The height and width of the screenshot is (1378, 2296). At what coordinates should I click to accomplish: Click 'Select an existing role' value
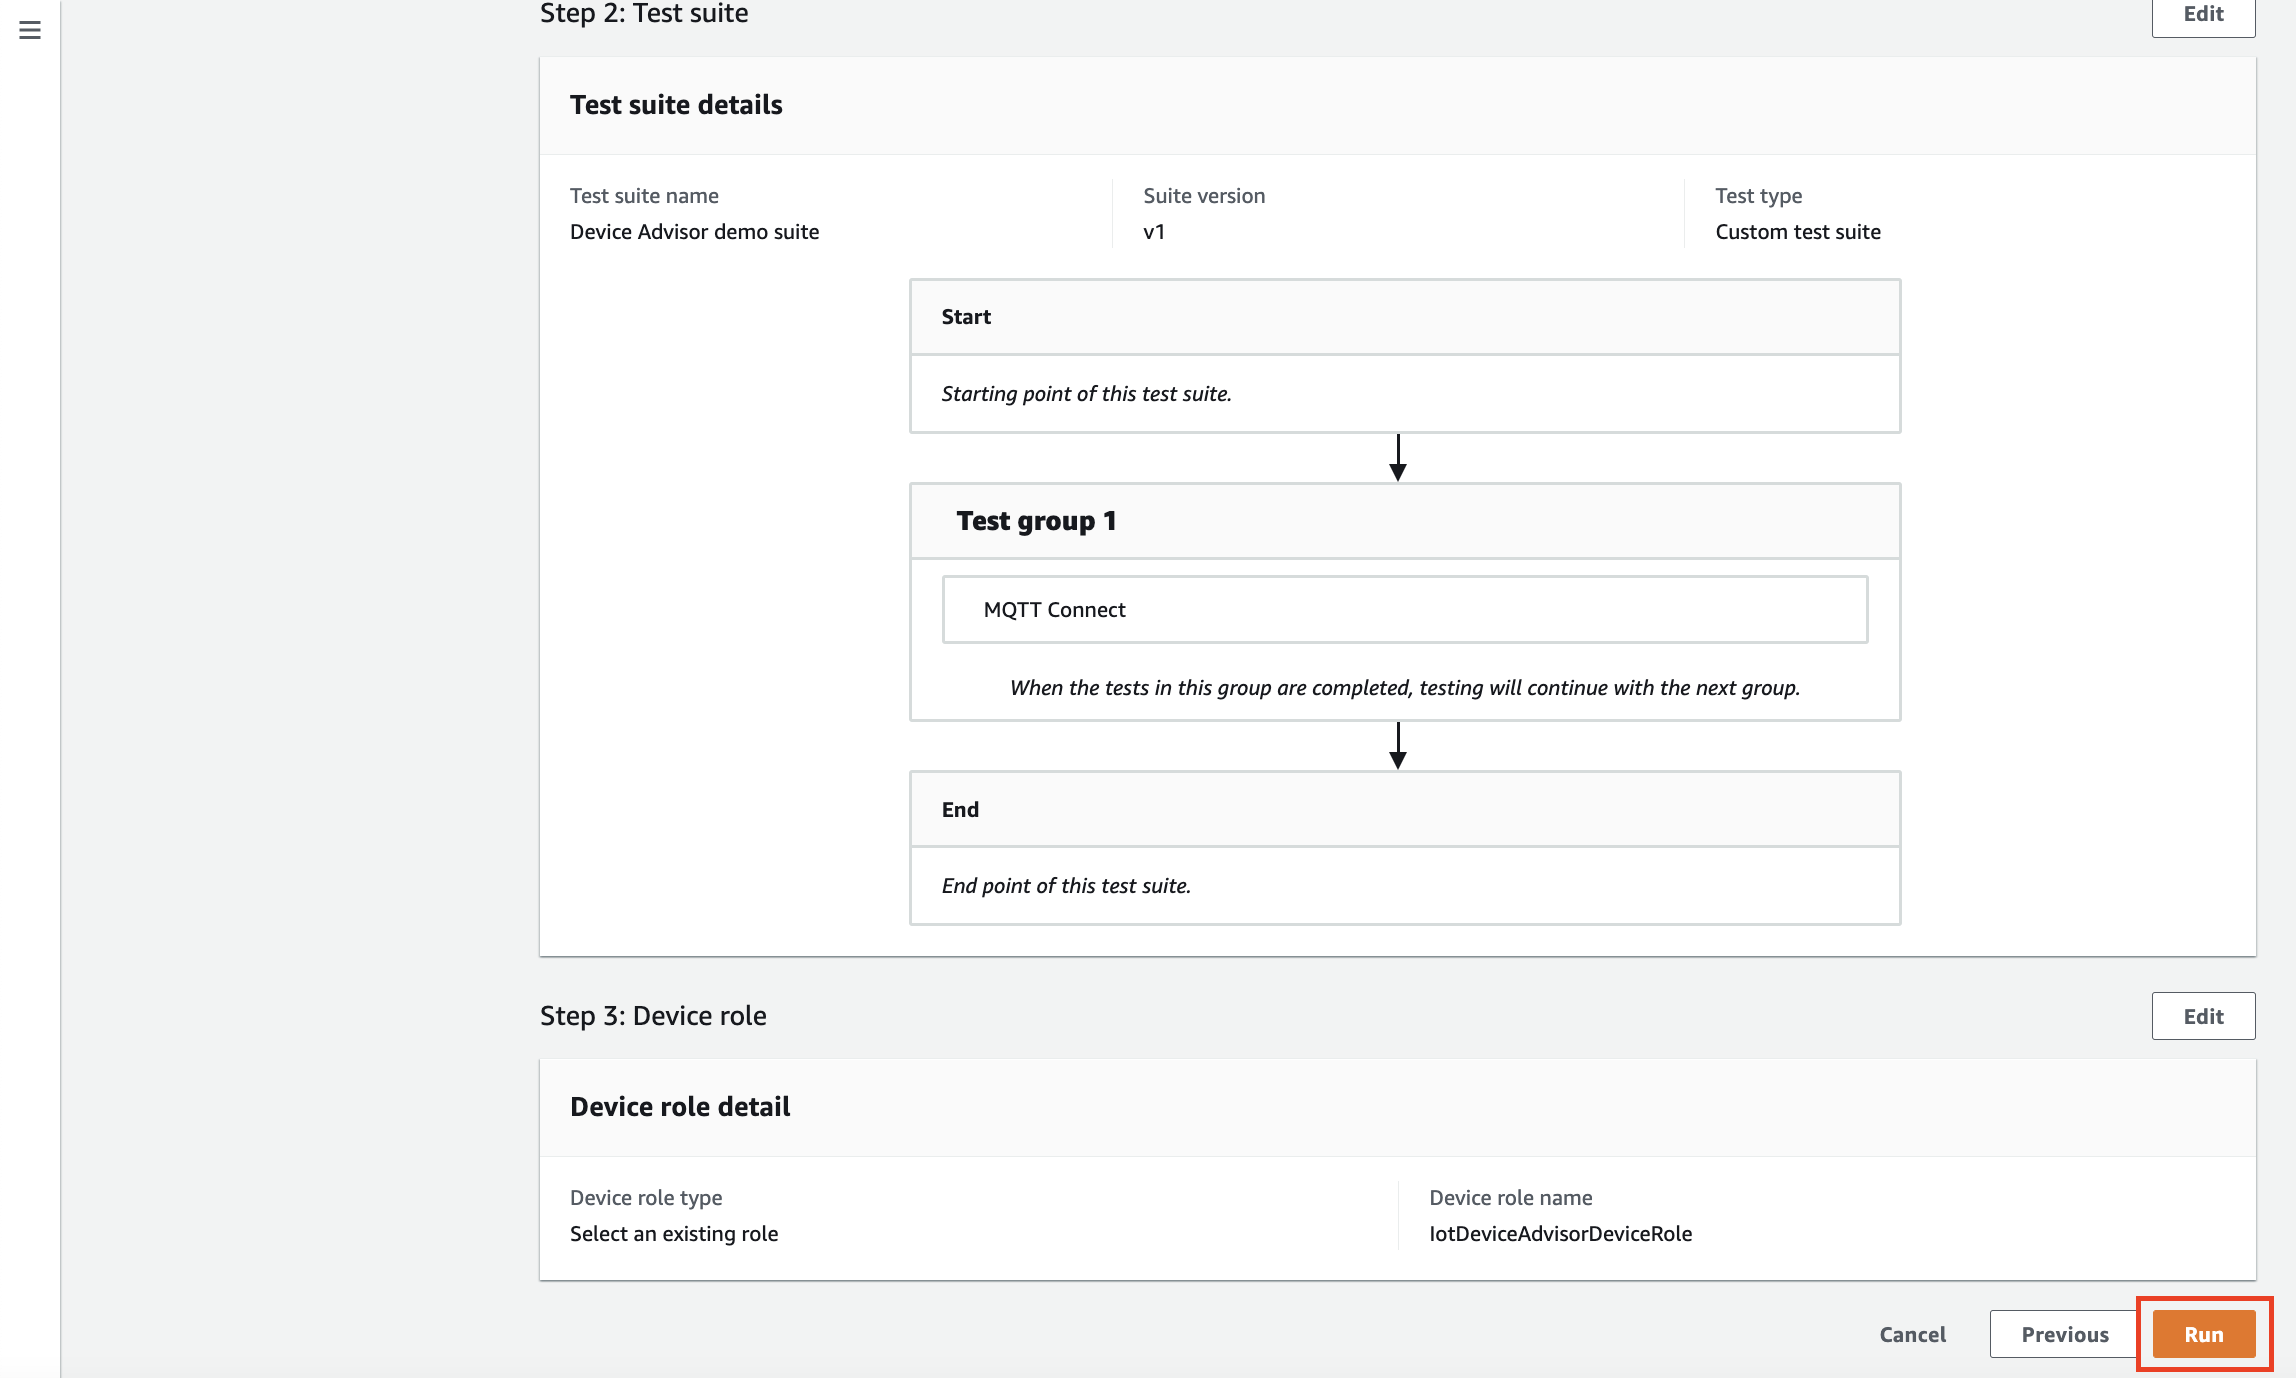(674, 1233)
